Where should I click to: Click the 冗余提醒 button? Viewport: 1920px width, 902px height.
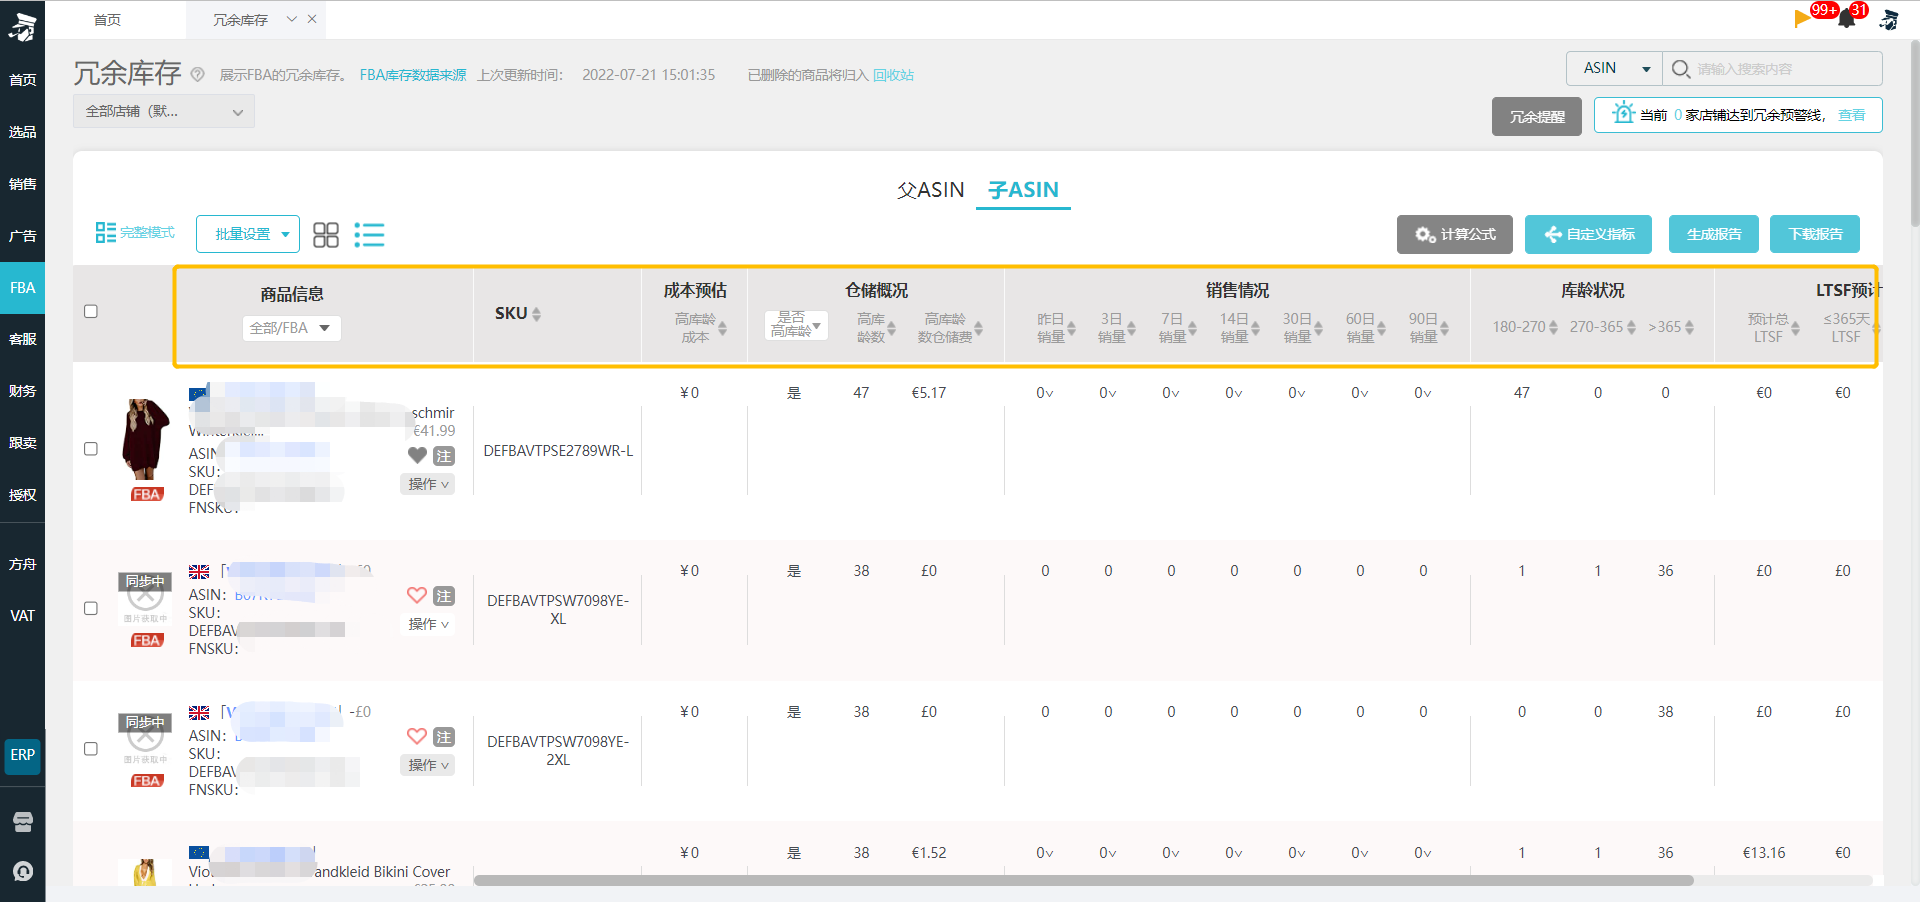tap(1537, 116)
